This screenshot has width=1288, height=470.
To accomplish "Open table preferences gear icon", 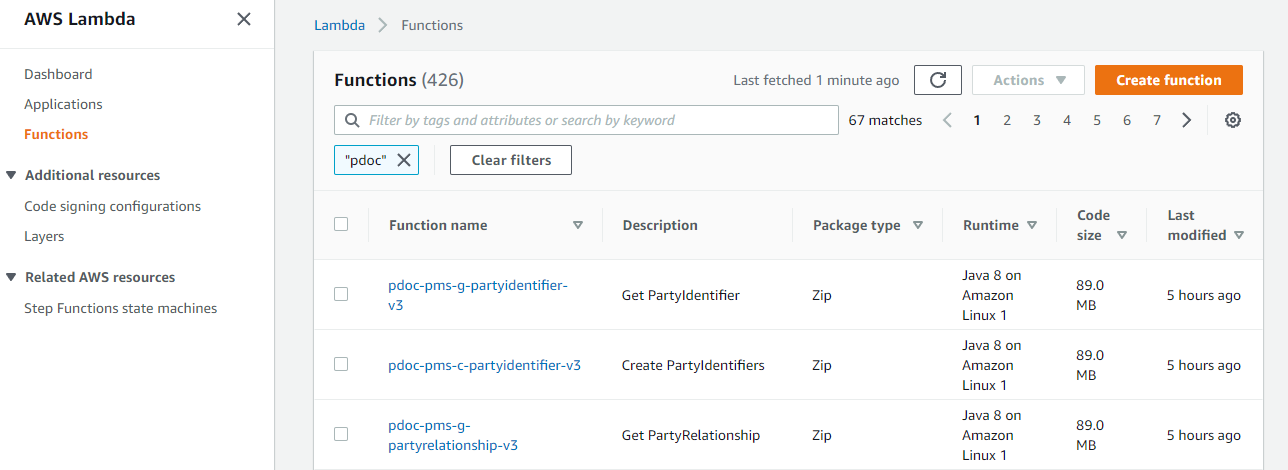I will tap(1233, 120).
